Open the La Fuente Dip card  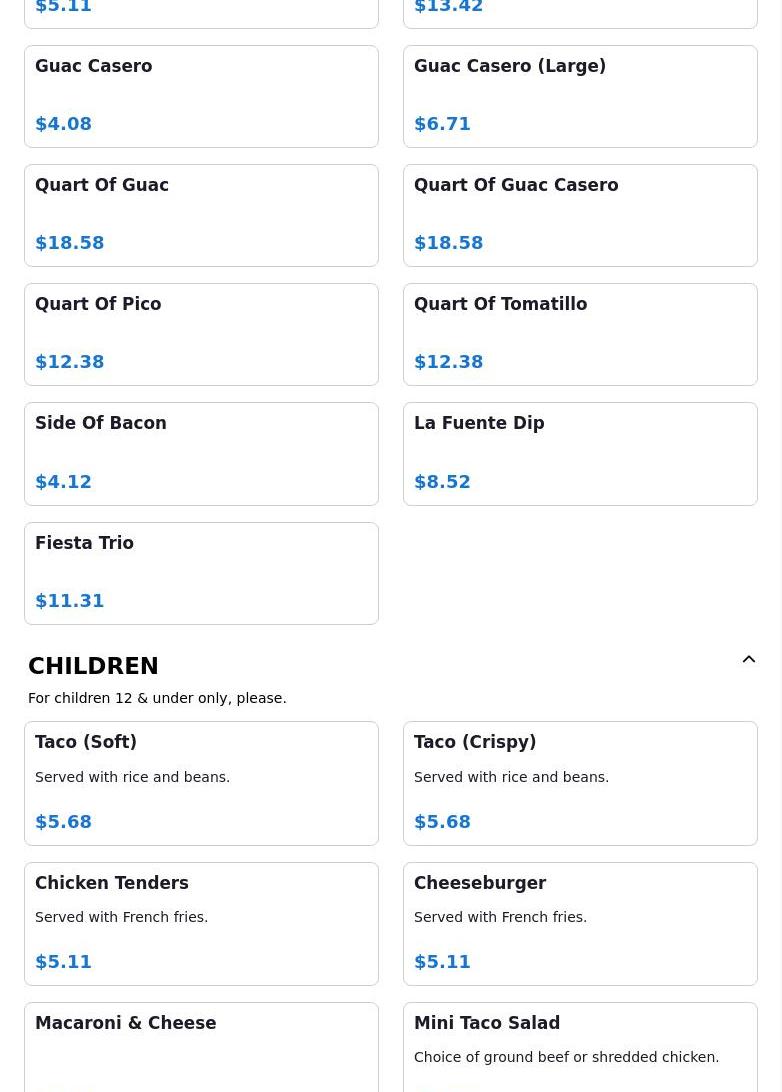pos(580,453)
